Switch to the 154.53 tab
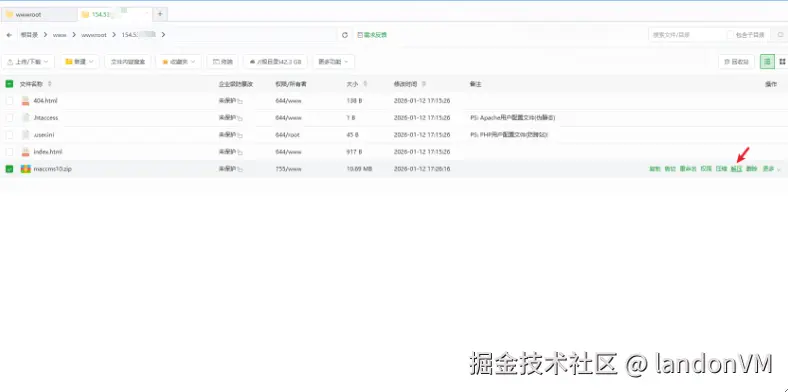The height and width of the screenshot is (392, 788). coord(115,14)
